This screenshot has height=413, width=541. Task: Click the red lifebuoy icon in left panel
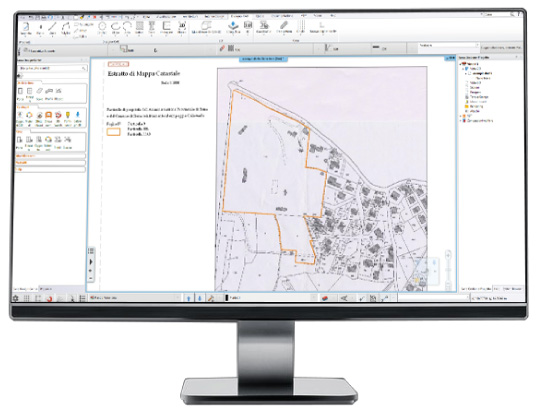point(58,115)
